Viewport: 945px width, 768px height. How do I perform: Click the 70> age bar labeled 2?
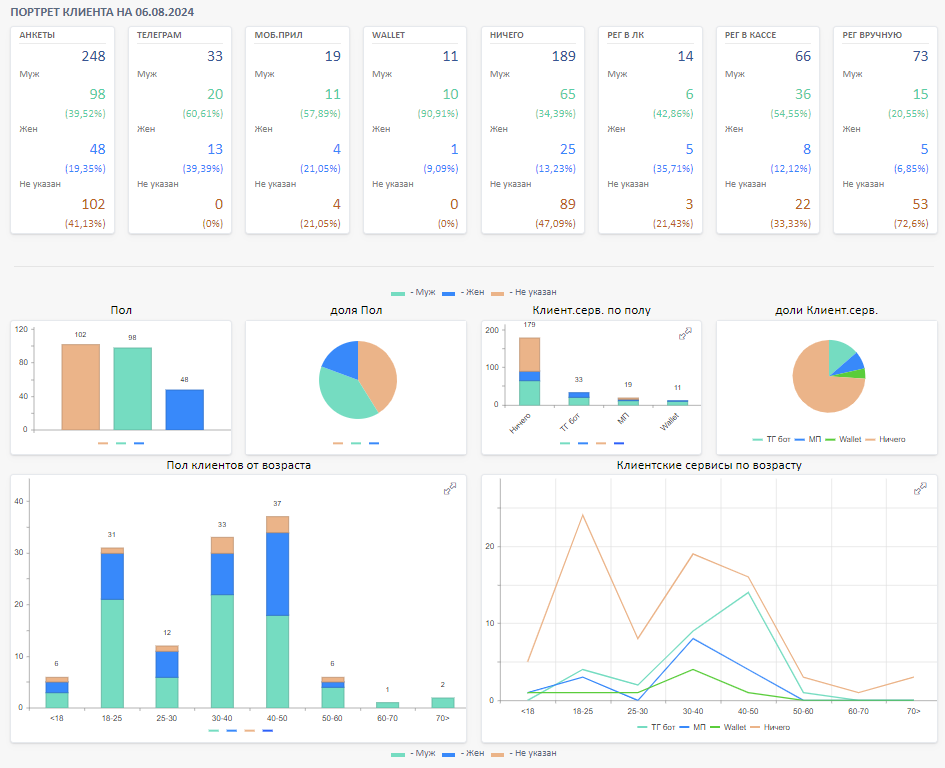(443, 703)
